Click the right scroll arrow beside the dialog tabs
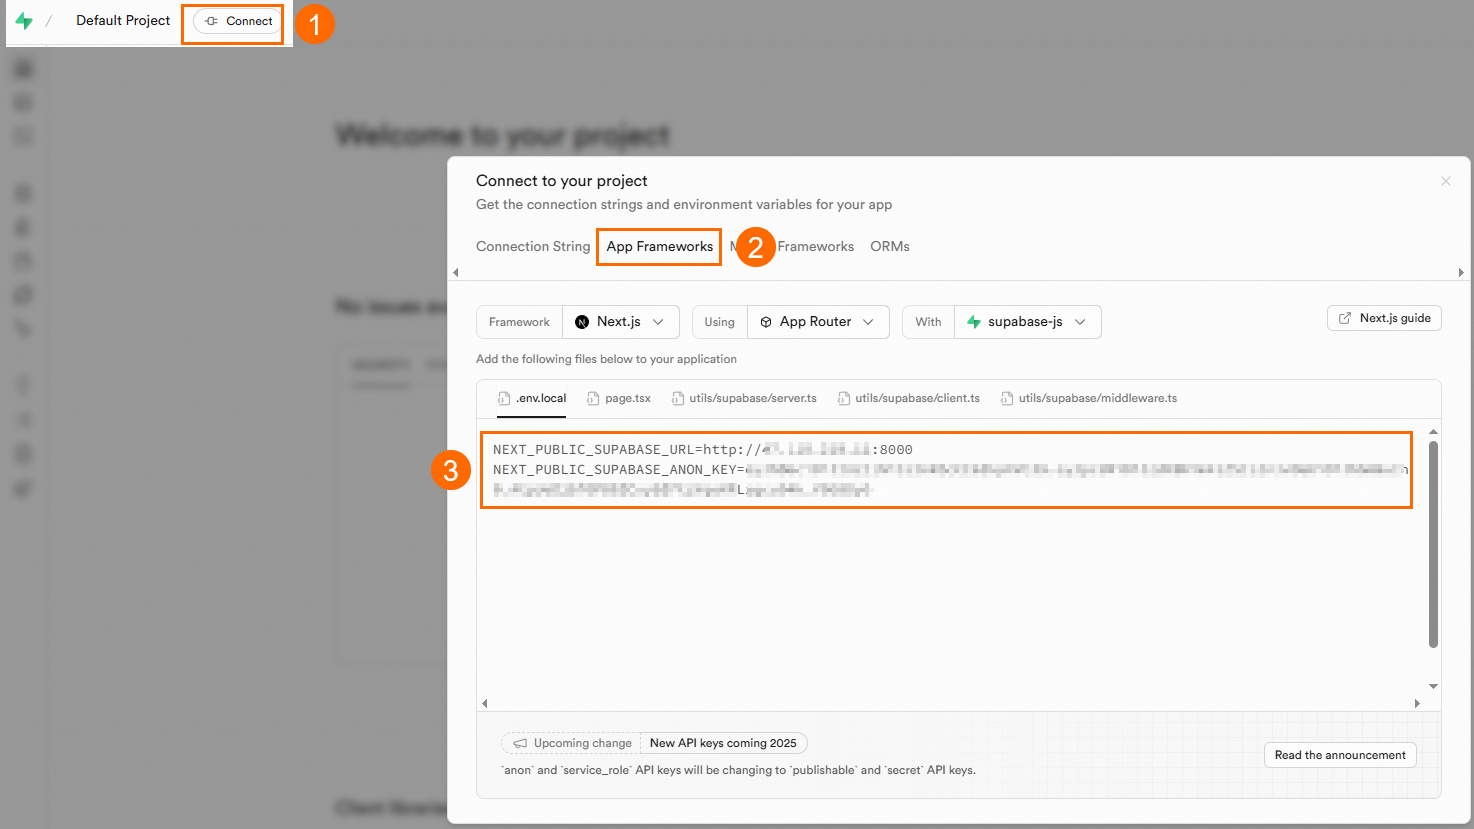The height and width of the screenshot is (829, 1474). tap(1461, 272)
